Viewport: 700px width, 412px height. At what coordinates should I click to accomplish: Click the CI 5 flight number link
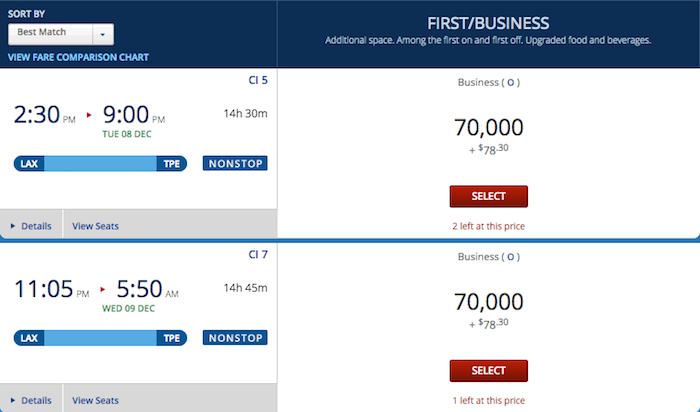(258, 80)
